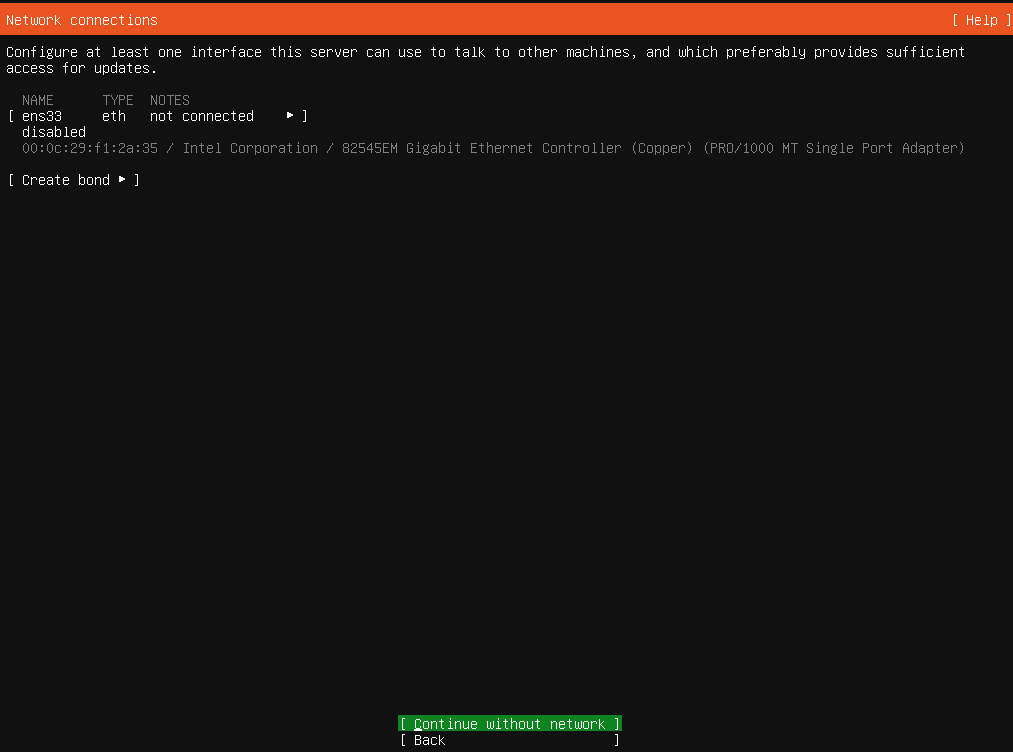
Task: Click the "disabled" status under ens33
Action: click(x=54, y=132)
